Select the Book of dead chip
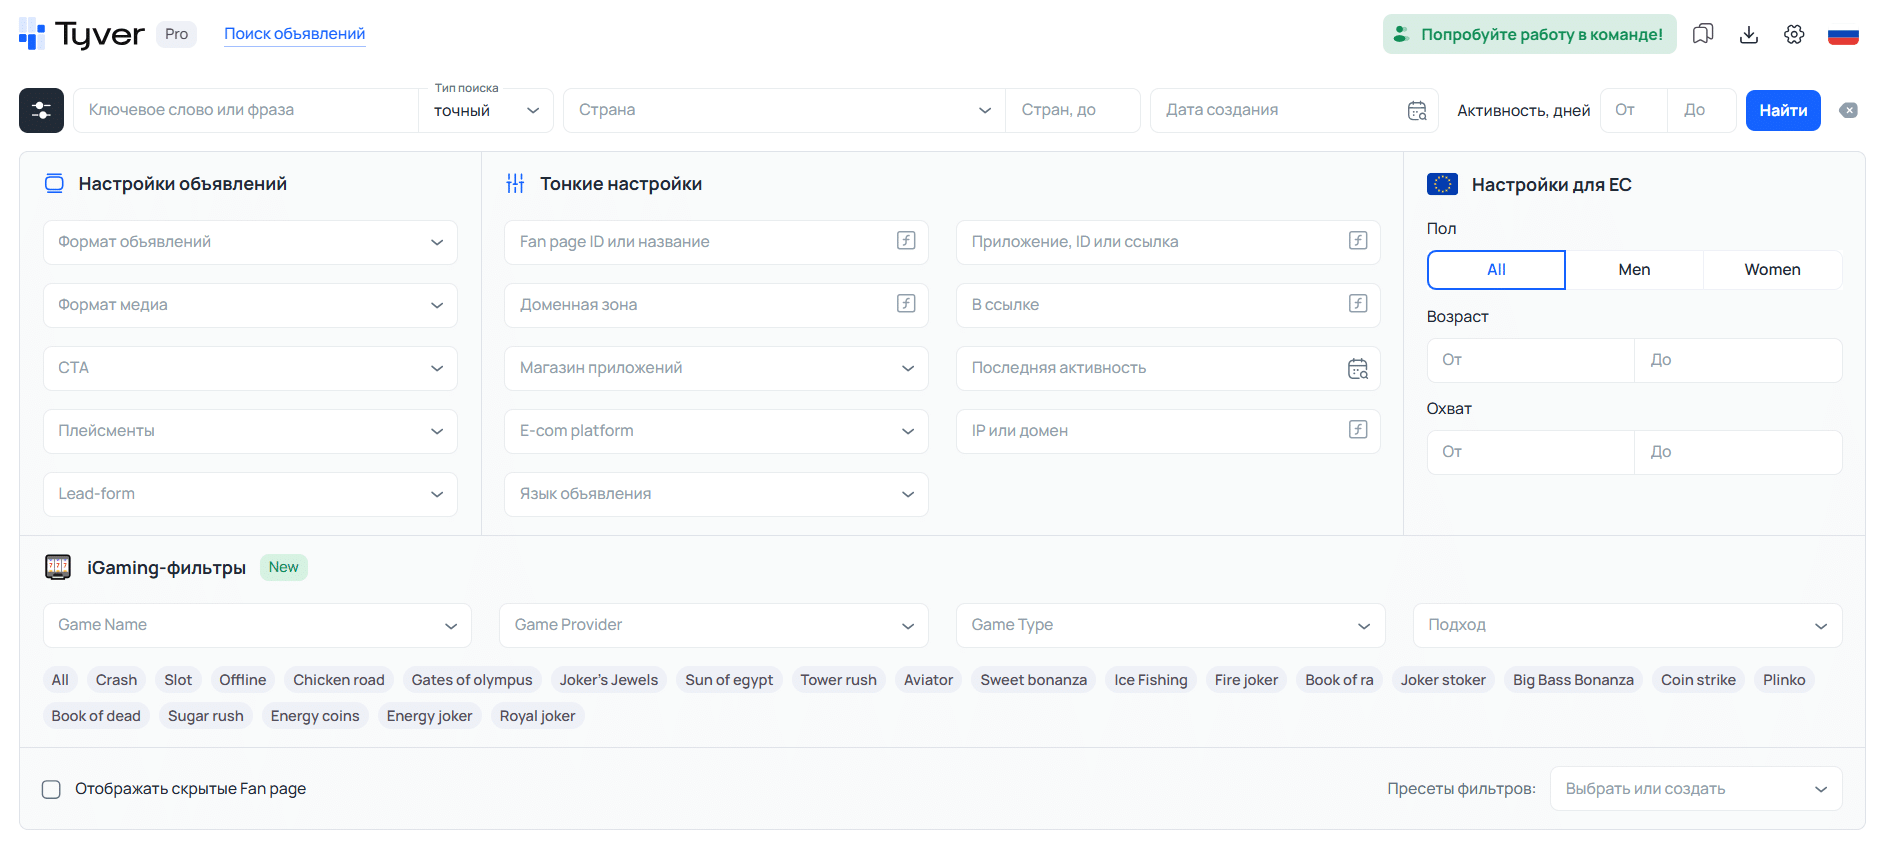Image resolution: width=1888 pixels, height=847 pixels. tap(96, 716)
